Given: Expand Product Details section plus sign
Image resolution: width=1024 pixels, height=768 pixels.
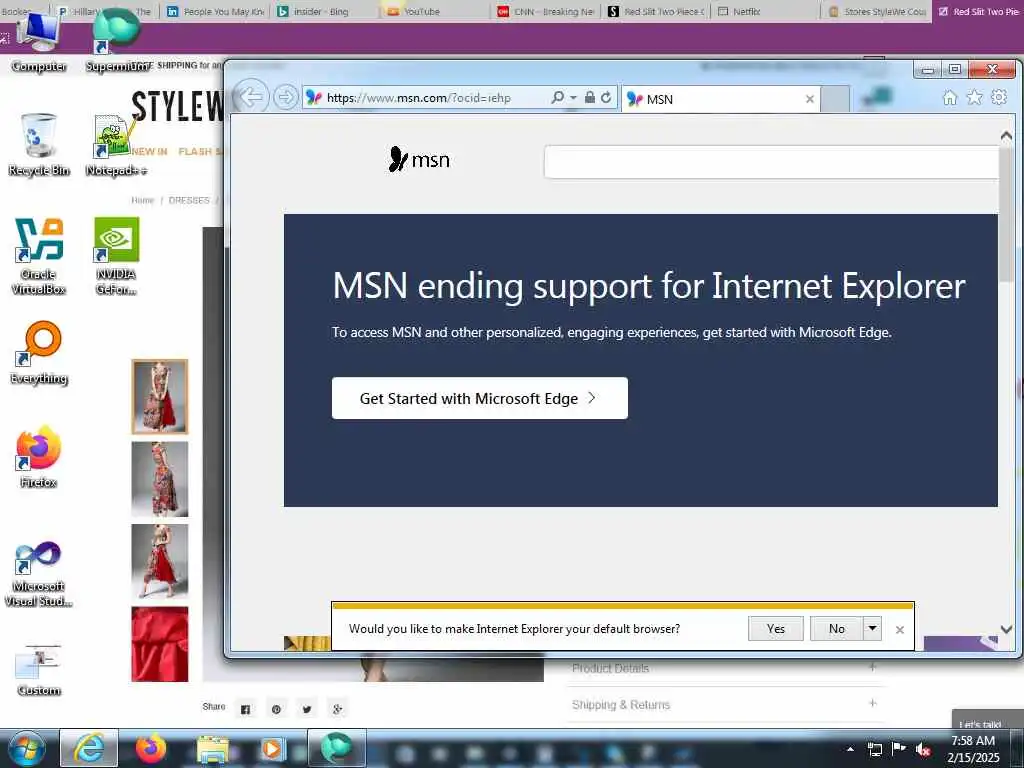Looking at the screenshot, I should click(872, 667).
